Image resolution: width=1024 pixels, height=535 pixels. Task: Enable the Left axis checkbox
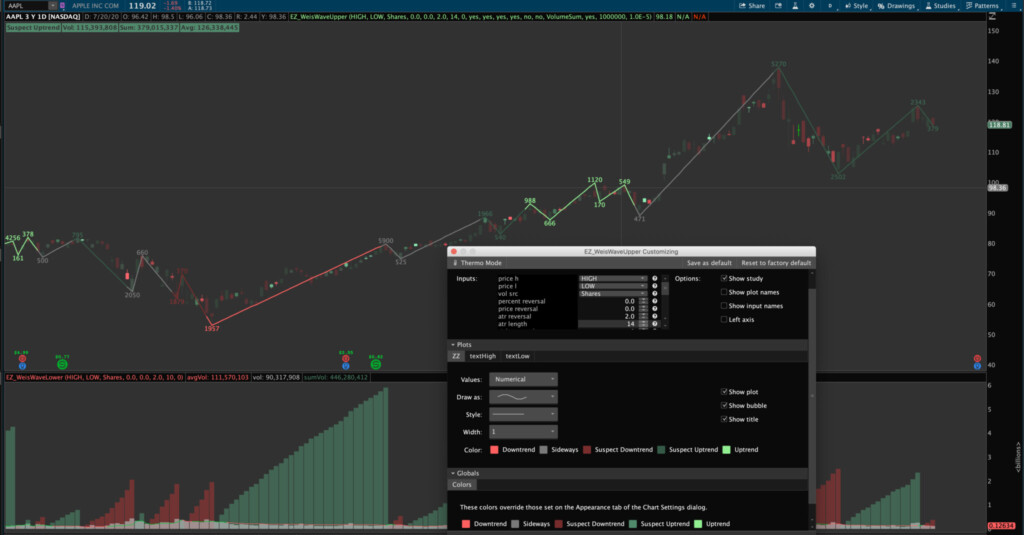[x=724, y=319]
